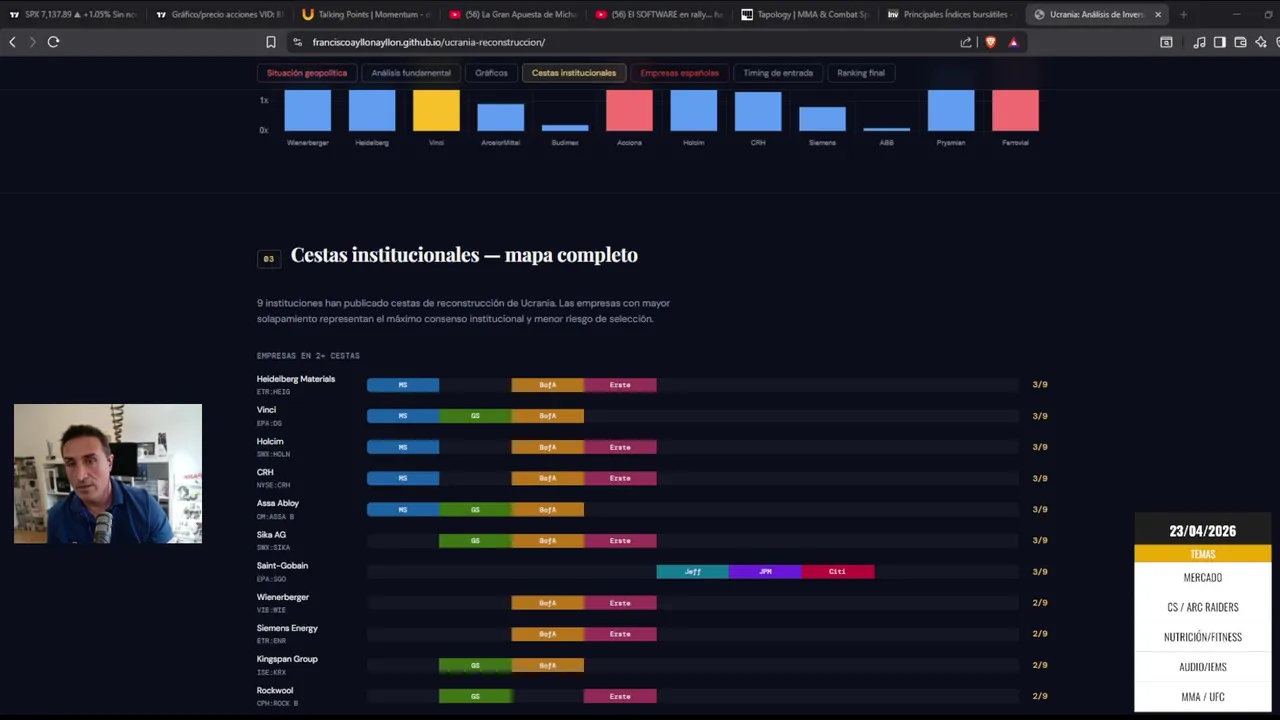
Task: Switch to Tapology MMA tab
Action: (804, 14)
